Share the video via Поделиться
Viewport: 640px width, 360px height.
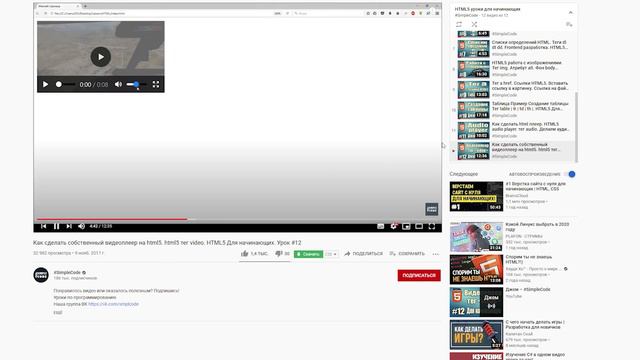363,253
